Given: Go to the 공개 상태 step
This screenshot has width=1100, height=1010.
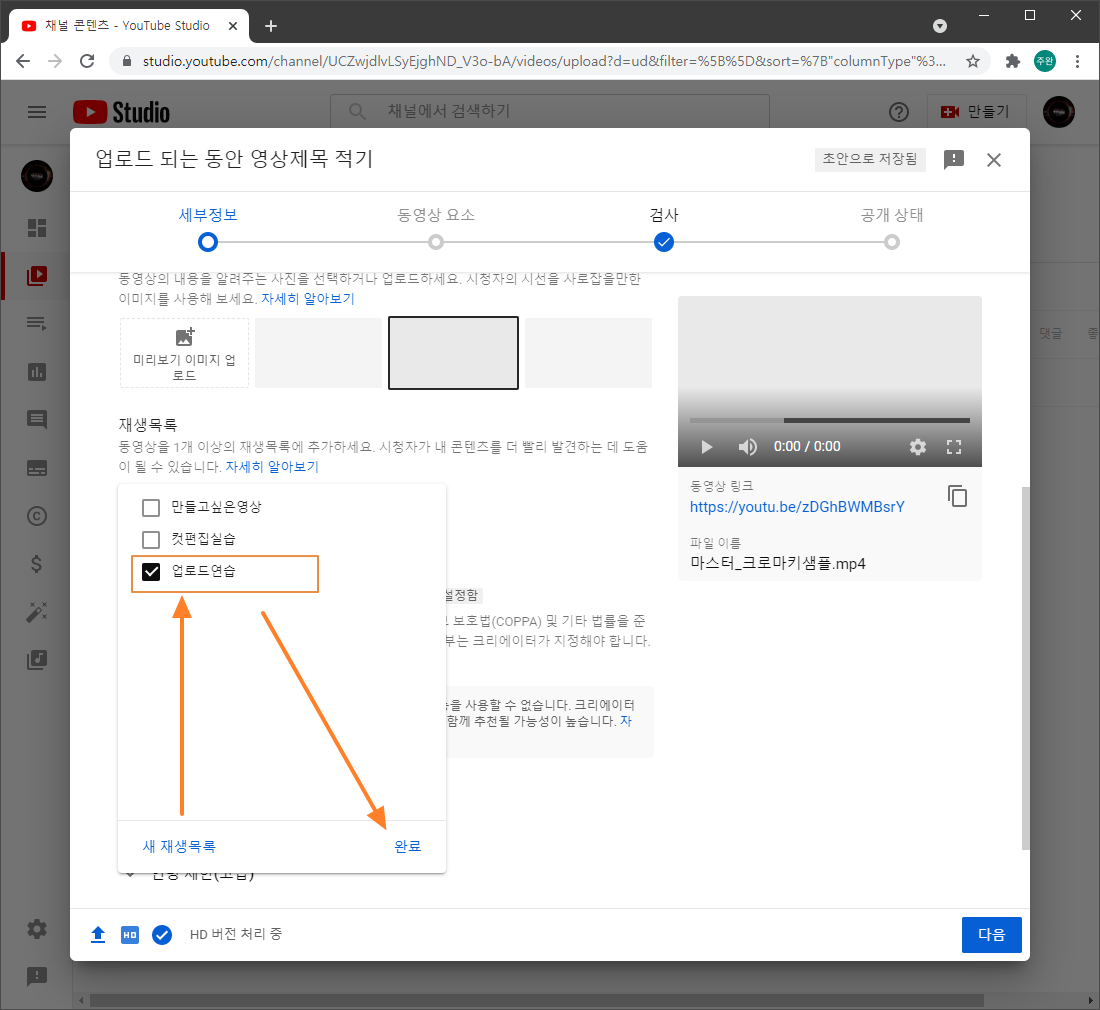Looking at the screenshot, I should tap(892, 228).
